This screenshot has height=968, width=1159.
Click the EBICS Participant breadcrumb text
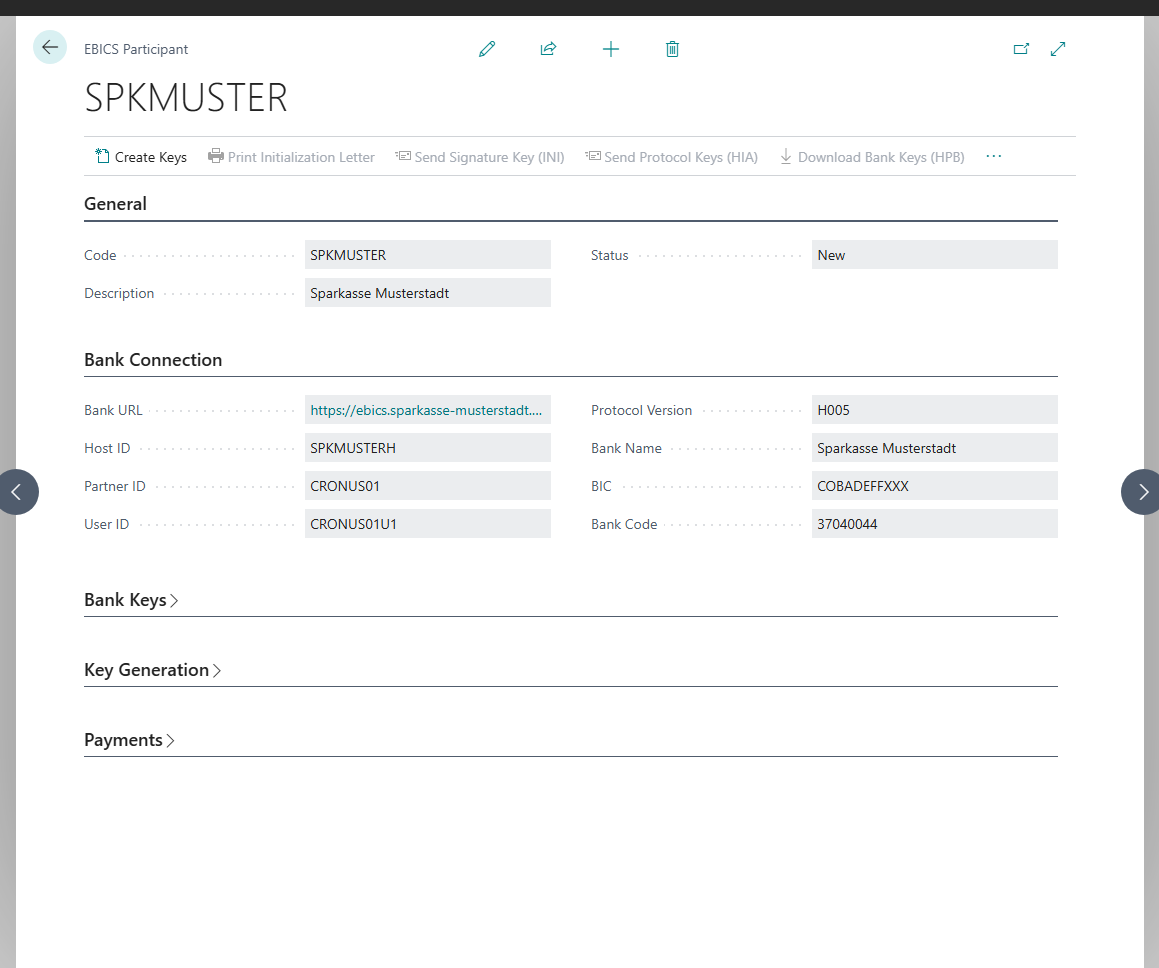(136, 49)
